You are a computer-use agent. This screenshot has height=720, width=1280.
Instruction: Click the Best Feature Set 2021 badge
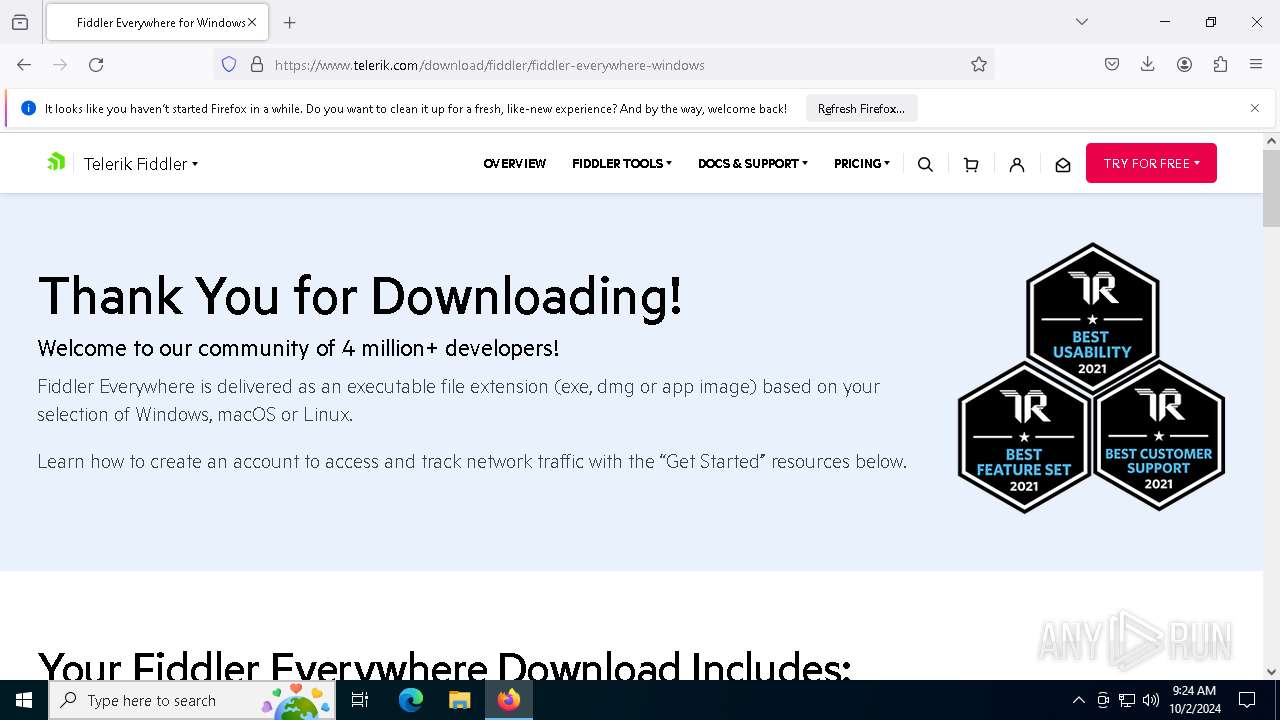[x=1024, y=438]
